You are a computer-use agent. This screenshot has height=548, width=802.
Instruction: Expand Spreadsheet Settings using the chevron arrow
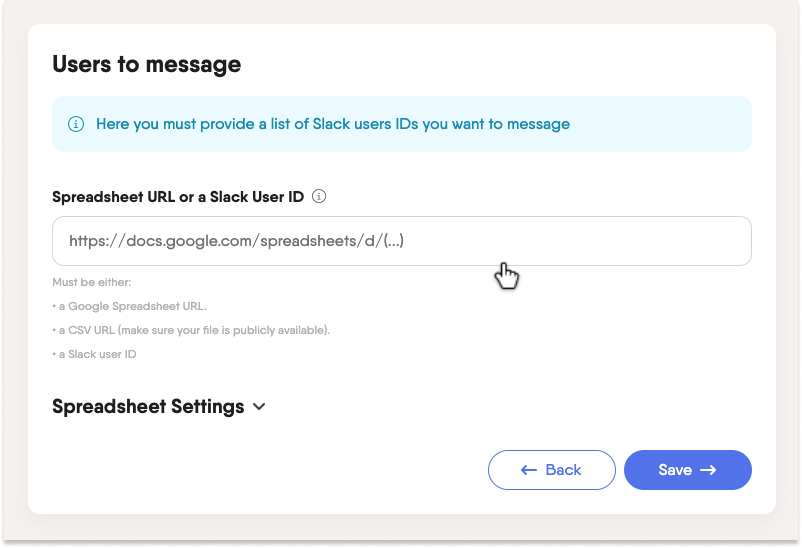(259, 407)
